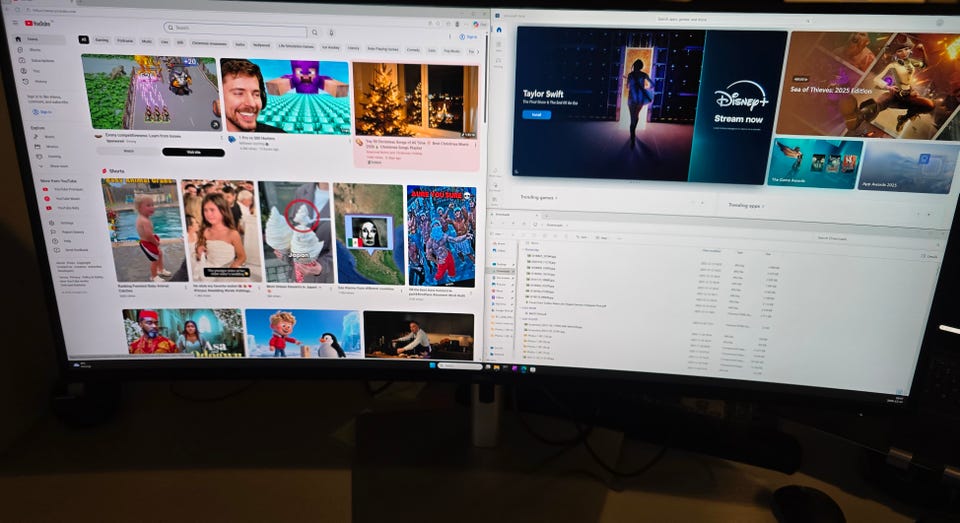This screenshot has height=523, width=960.
Task: Click Watch button on sponsored ad
Action: tap(129, 150)
